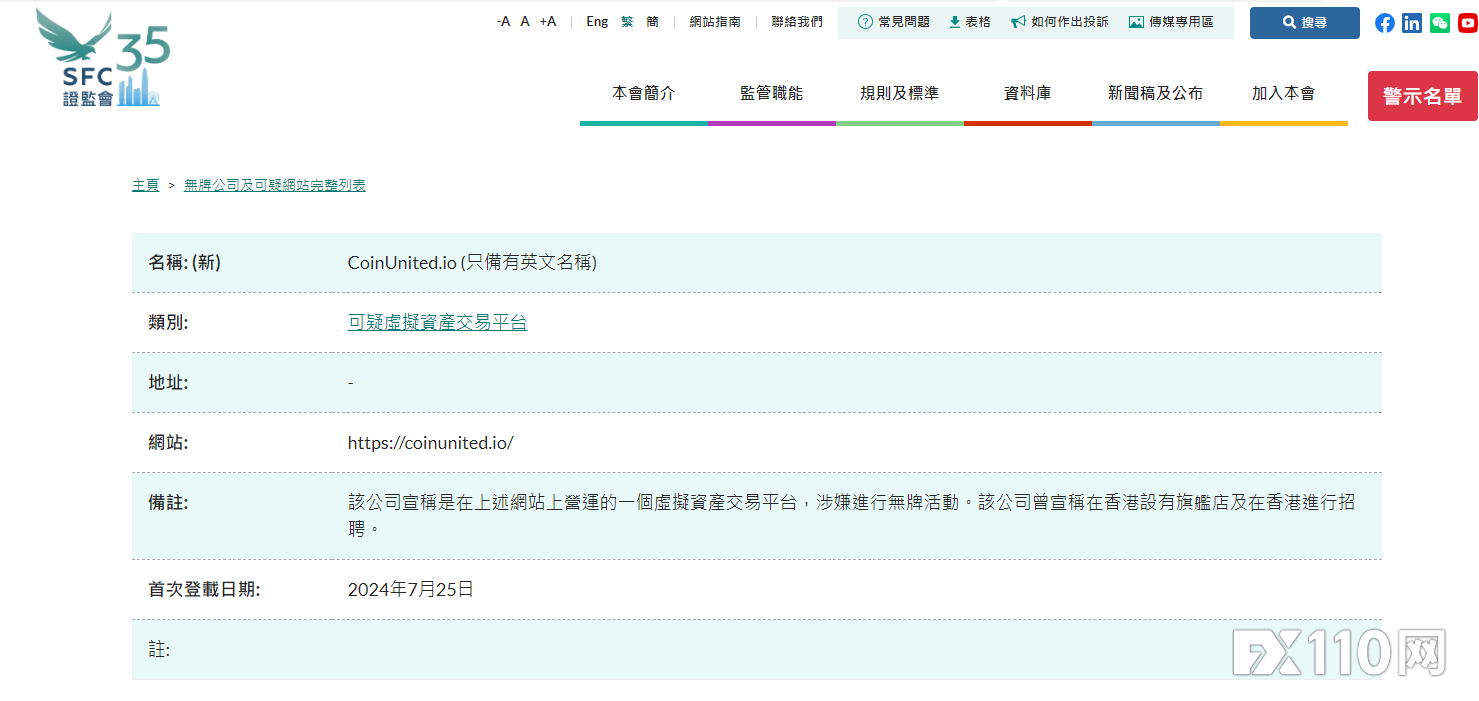
Task: Open the 本會簡介 menu
Action: tap(644, 93)
